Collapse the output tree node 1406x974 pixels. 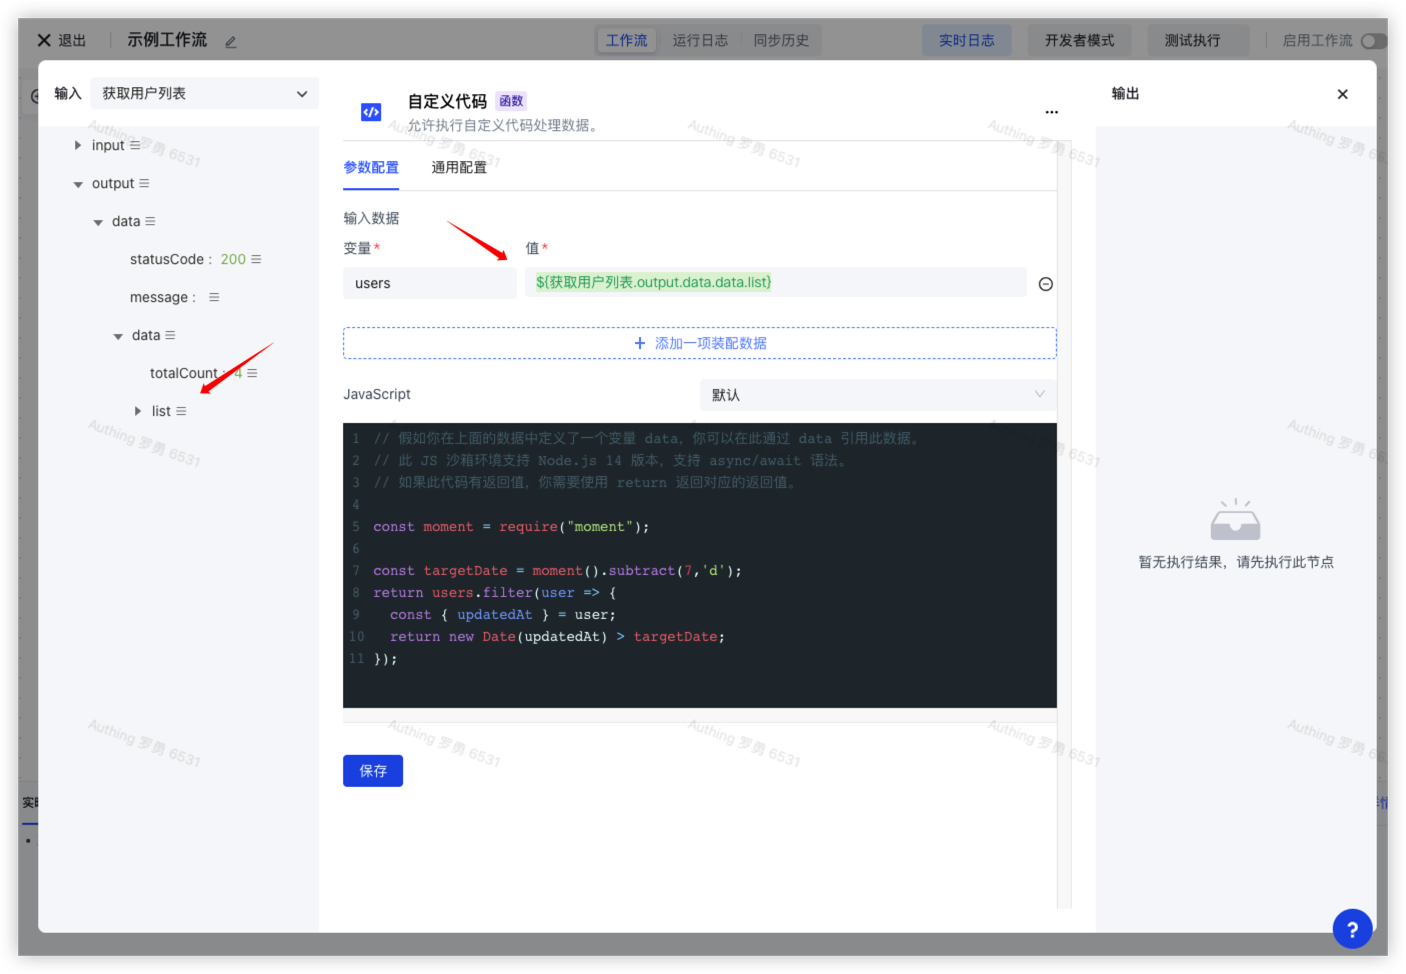click(x=78, y=184)
